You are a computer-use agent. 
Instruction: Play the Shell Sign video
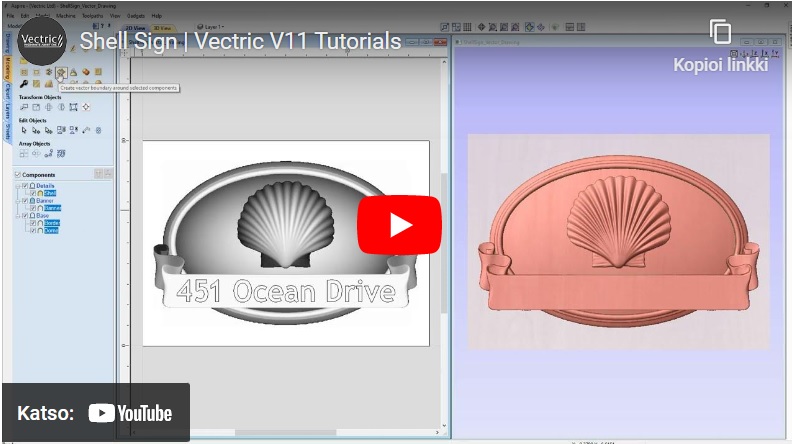[400, 225]
